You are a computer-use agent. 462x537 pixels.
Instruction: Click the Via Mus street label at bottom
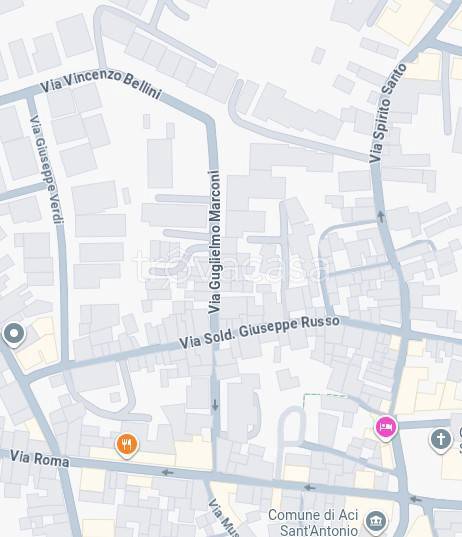coord(224,518)
